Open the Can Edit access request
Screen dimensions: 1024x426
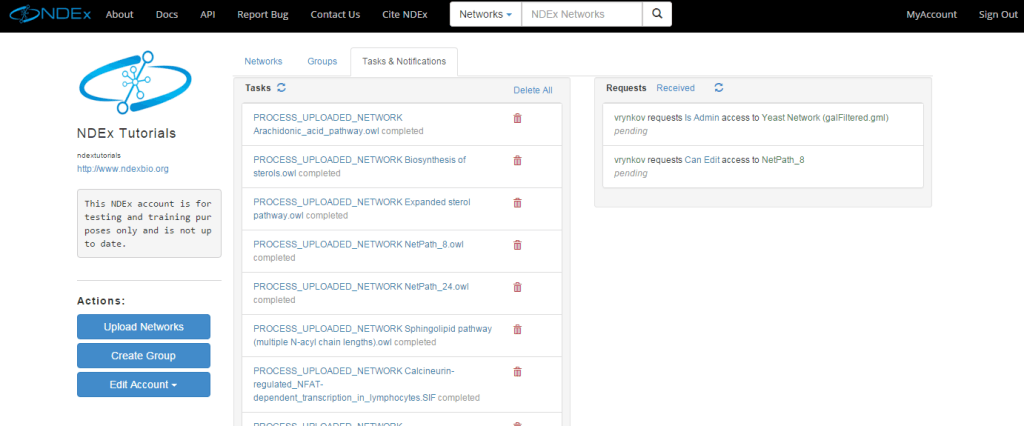click(x=702, y=160)
